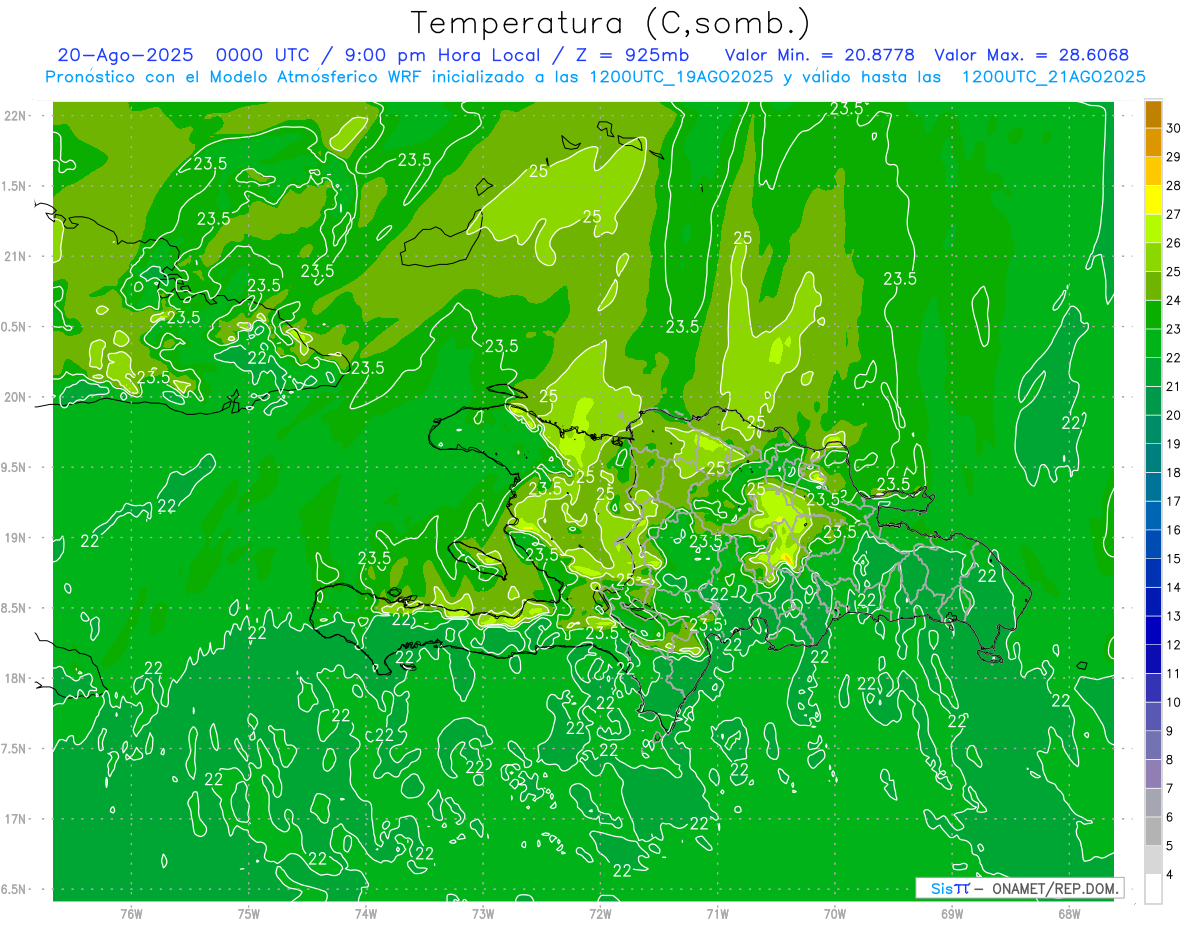Click the orange swatch between 29 and 30
This screenshot has width=1200, height=927.
pyautogui.click(x=1153, y=142)
